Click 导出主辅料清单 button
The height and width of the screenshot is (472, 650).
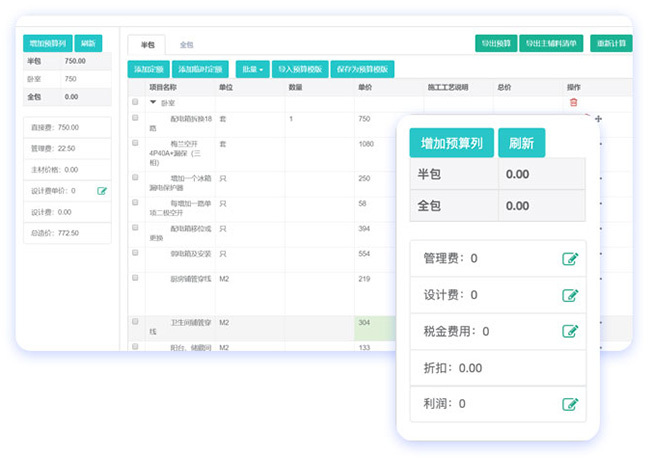pyautogui.click(x=552, y=44)
